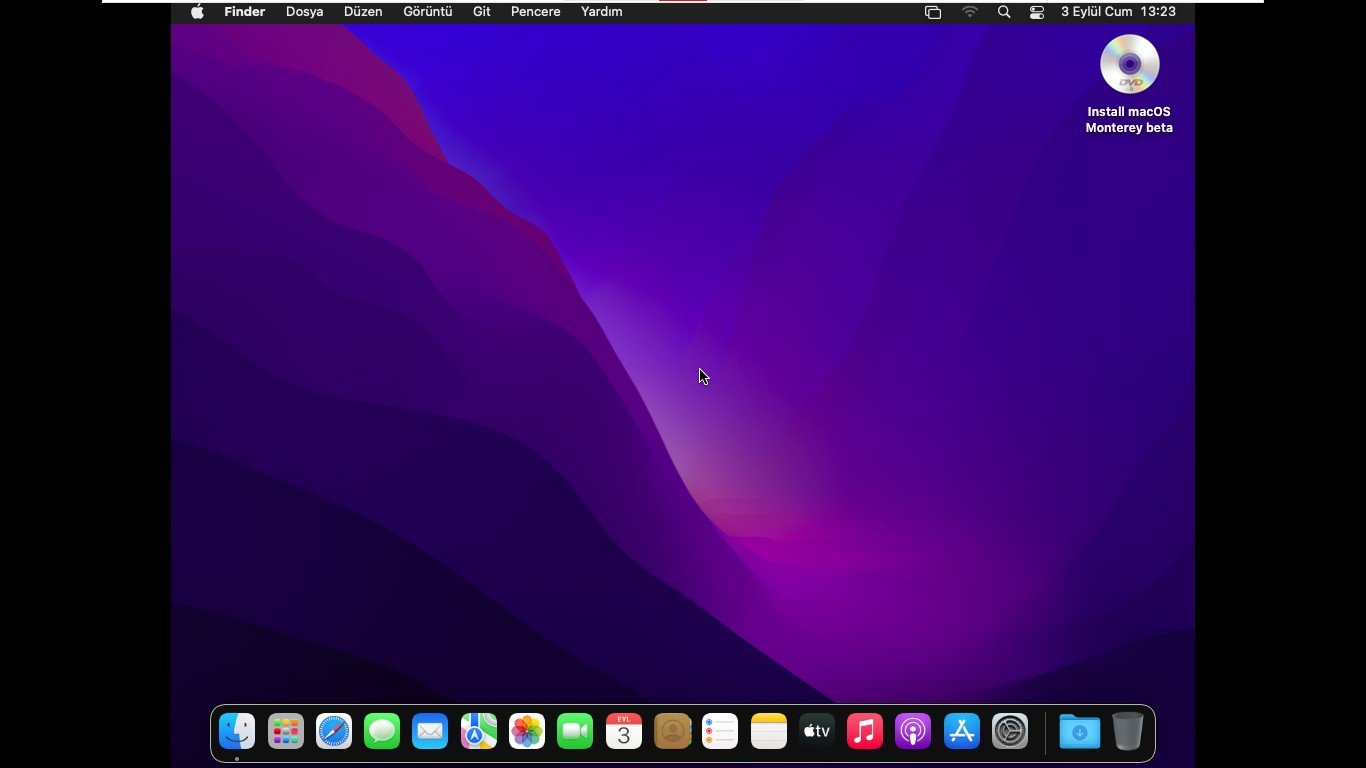Open the Trash in the Dock
1366x768 pixels.
(1127, 732)
